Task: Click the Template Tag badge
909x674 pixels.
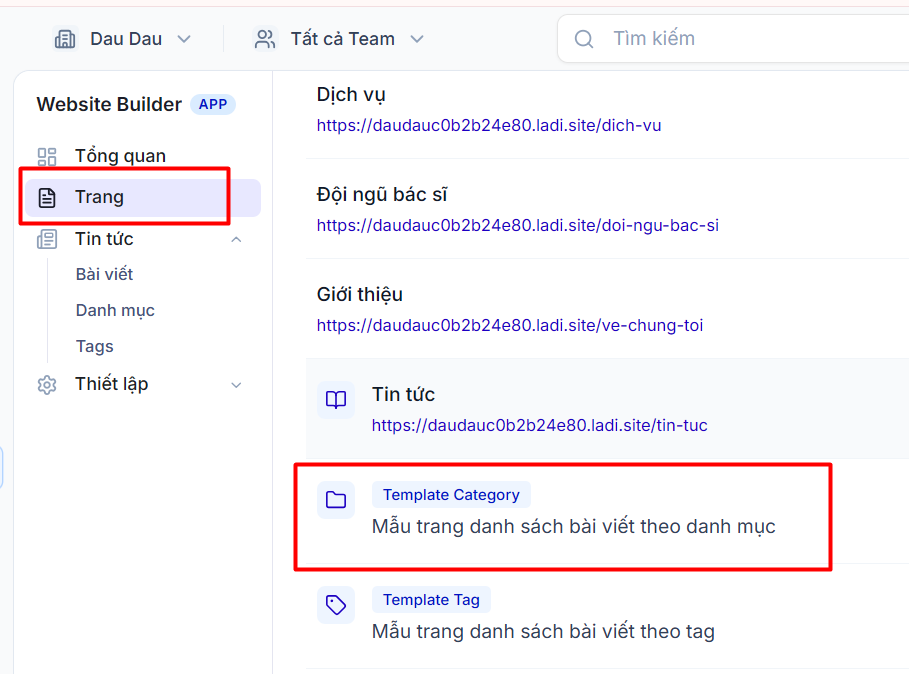Action: click(431, 600)
